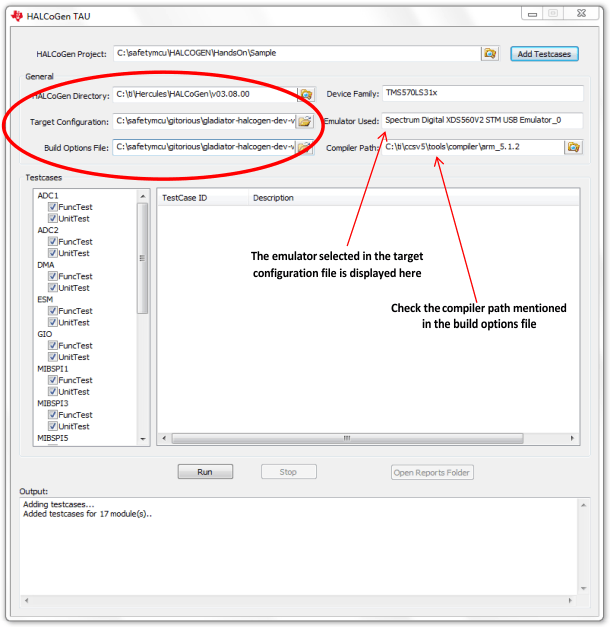Click the Add Testcases button
The height and width of the screenshot is (627, 610).
544,54
